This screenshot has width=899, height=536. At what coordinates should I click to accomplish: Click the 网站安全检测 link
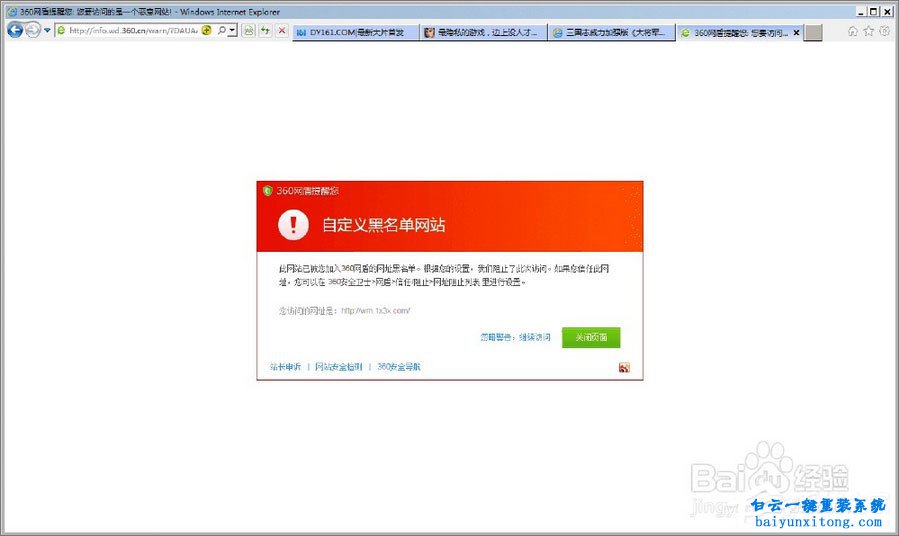pyautogui.click(x=338, y=367)
